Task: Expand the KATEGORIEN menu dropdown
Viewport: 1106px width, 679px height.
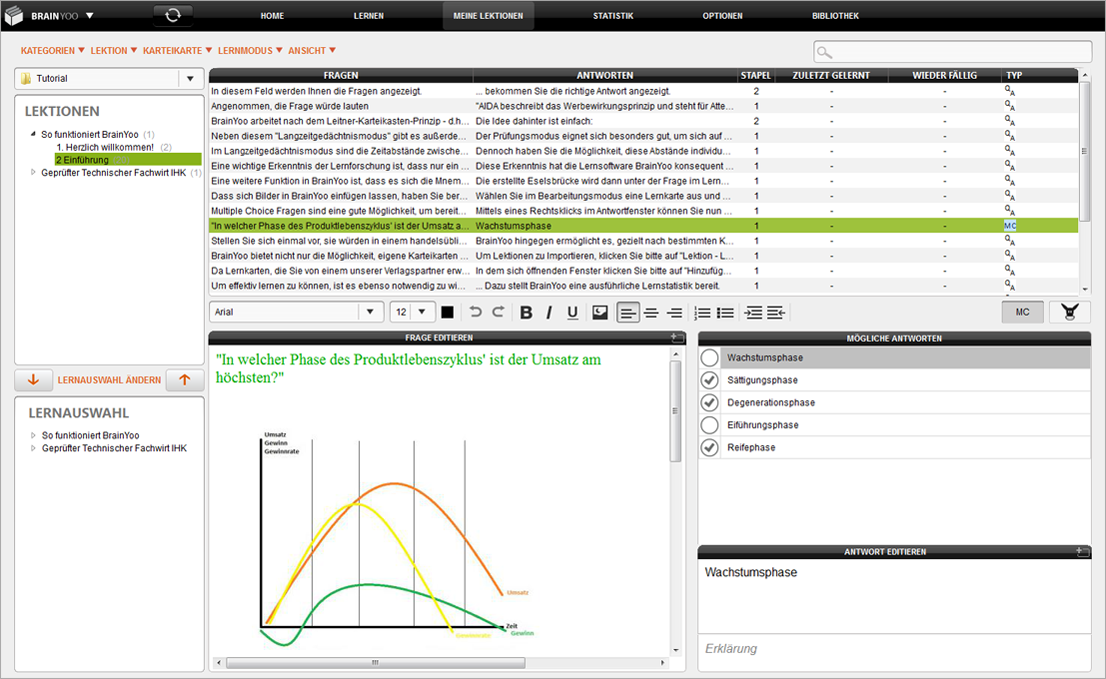Action: [x=48, y=50]
